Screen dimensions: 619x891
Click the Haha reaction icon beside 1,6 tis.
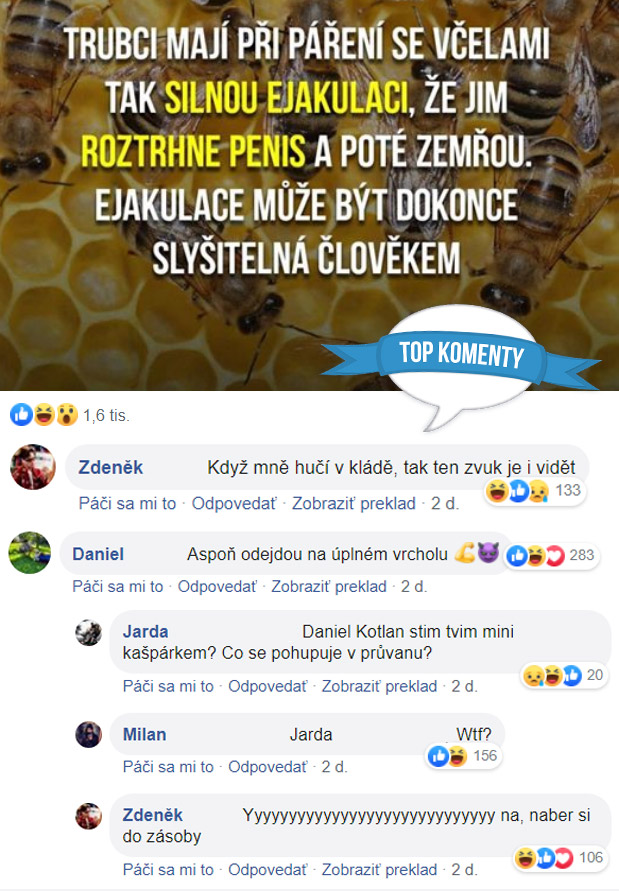[44, 415]
